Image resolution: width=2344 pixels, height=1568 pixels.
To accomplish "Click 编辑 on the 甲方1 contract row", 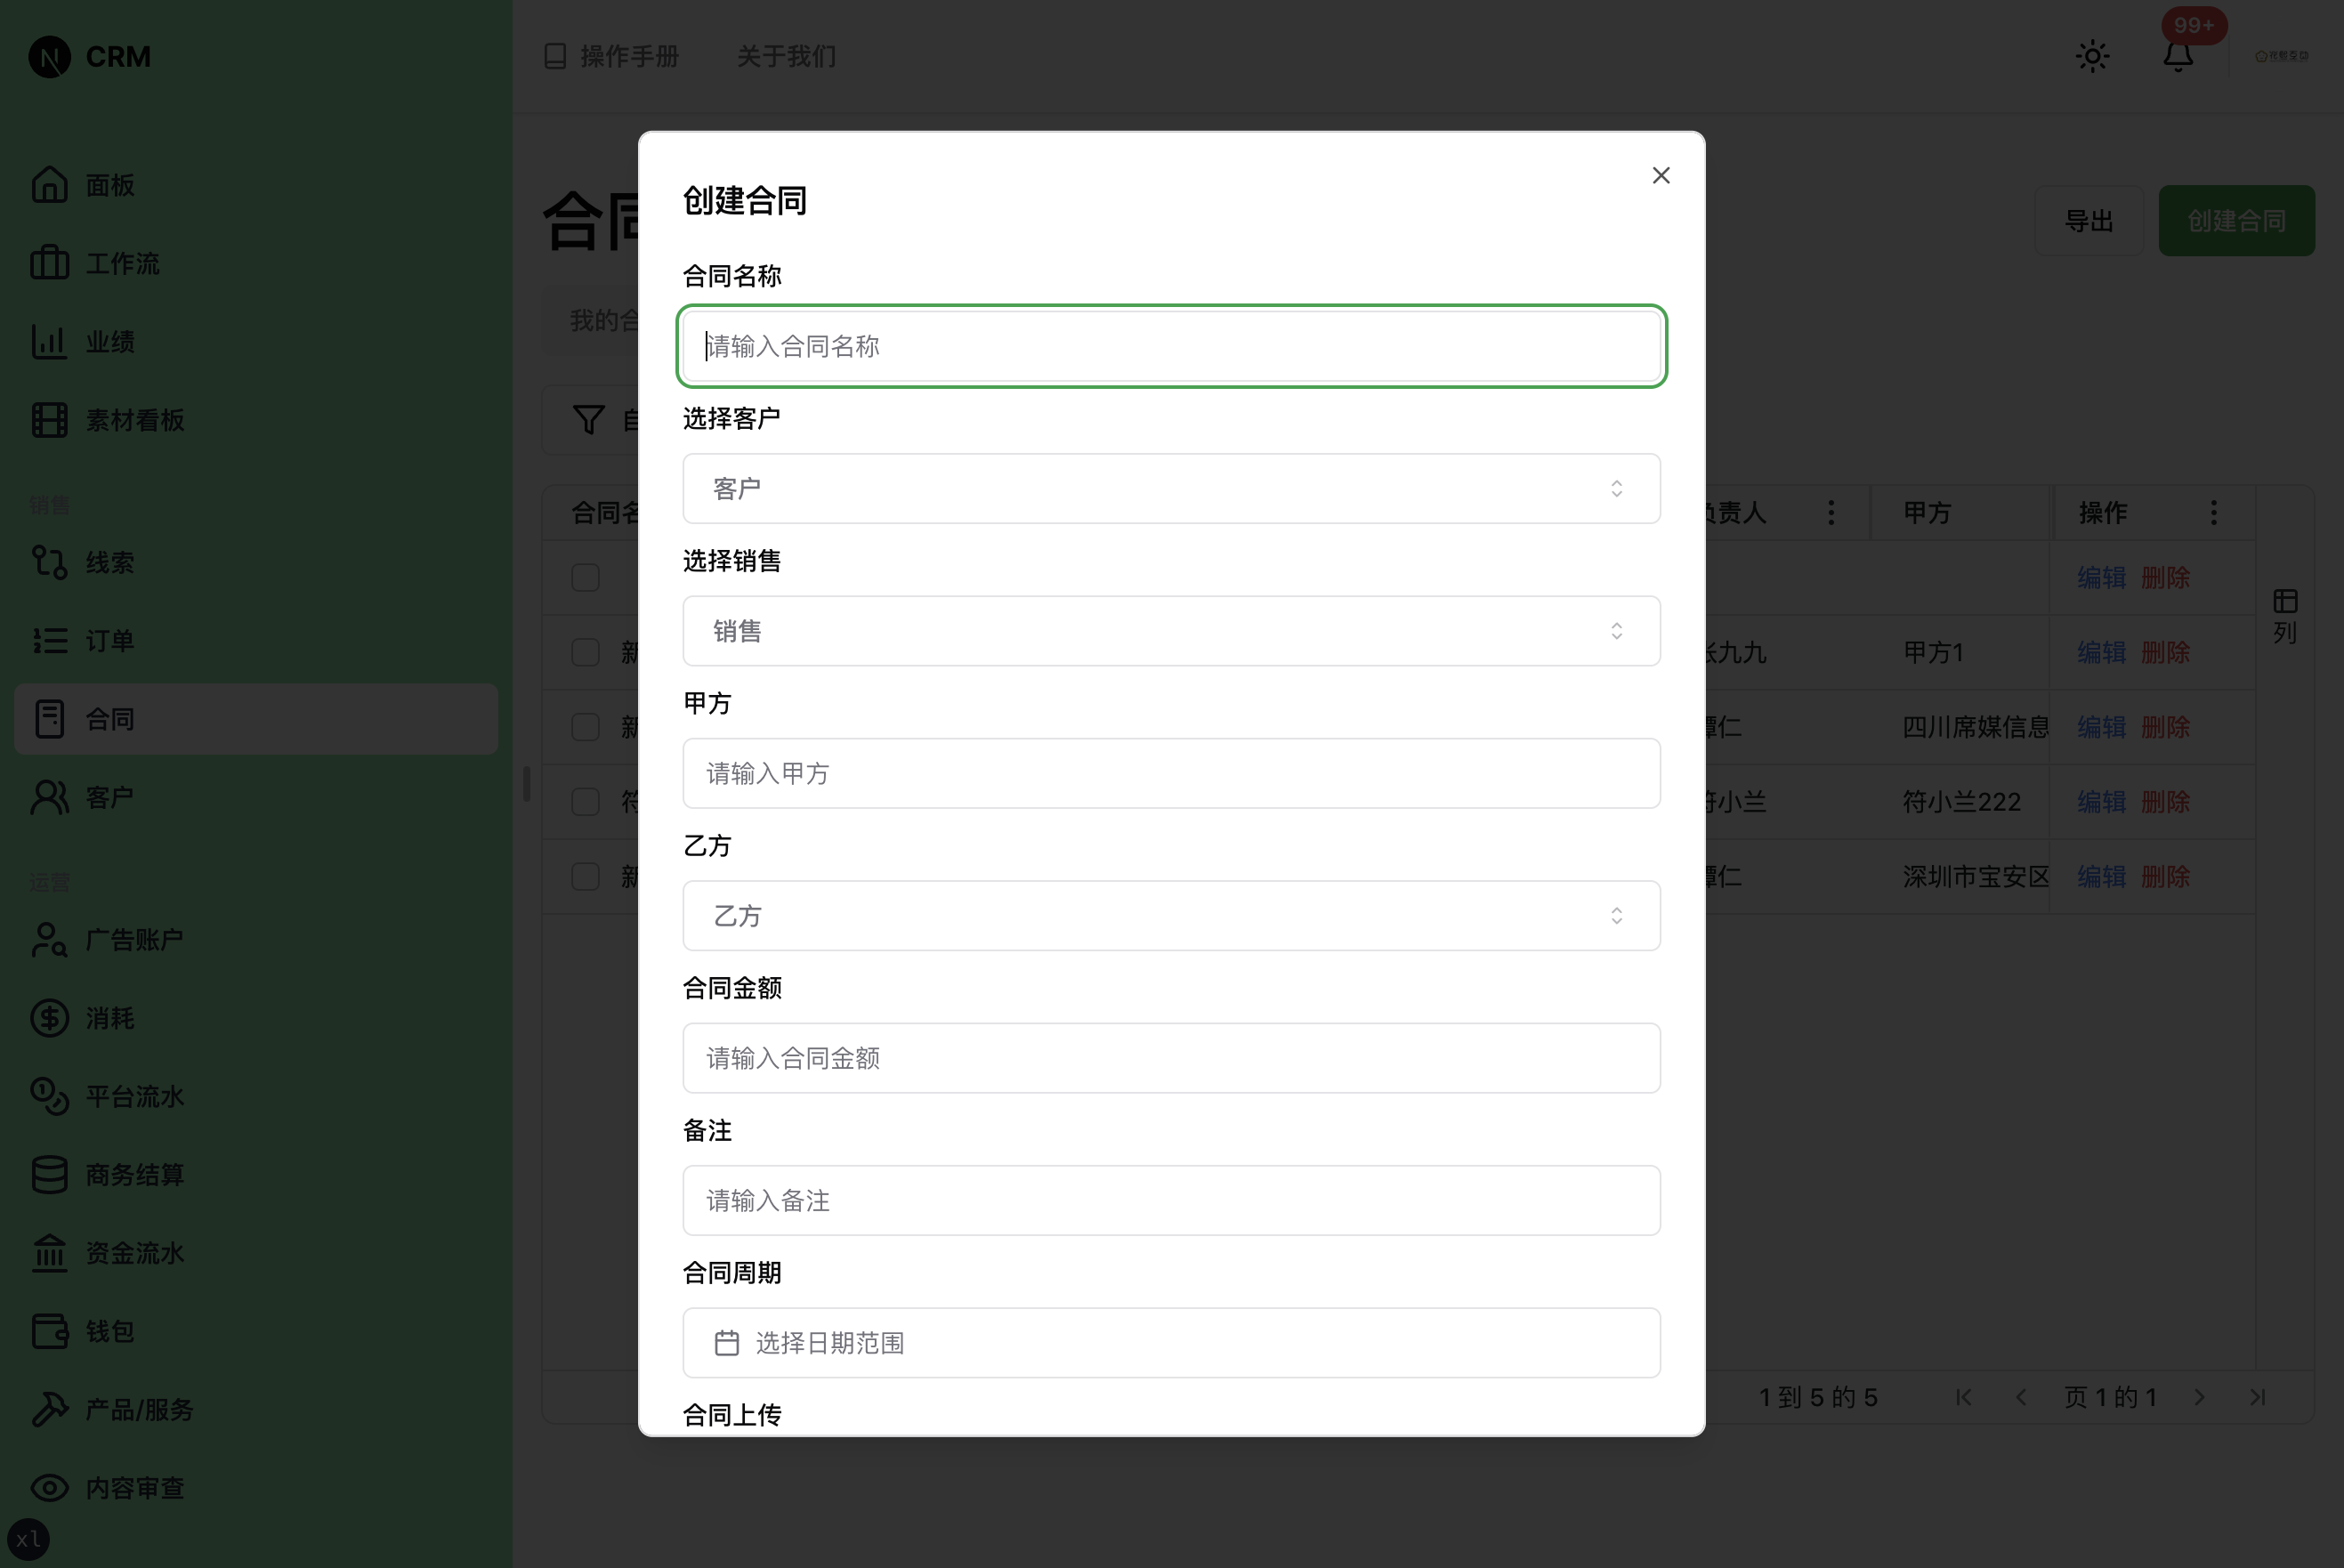I will [2100, 652].
